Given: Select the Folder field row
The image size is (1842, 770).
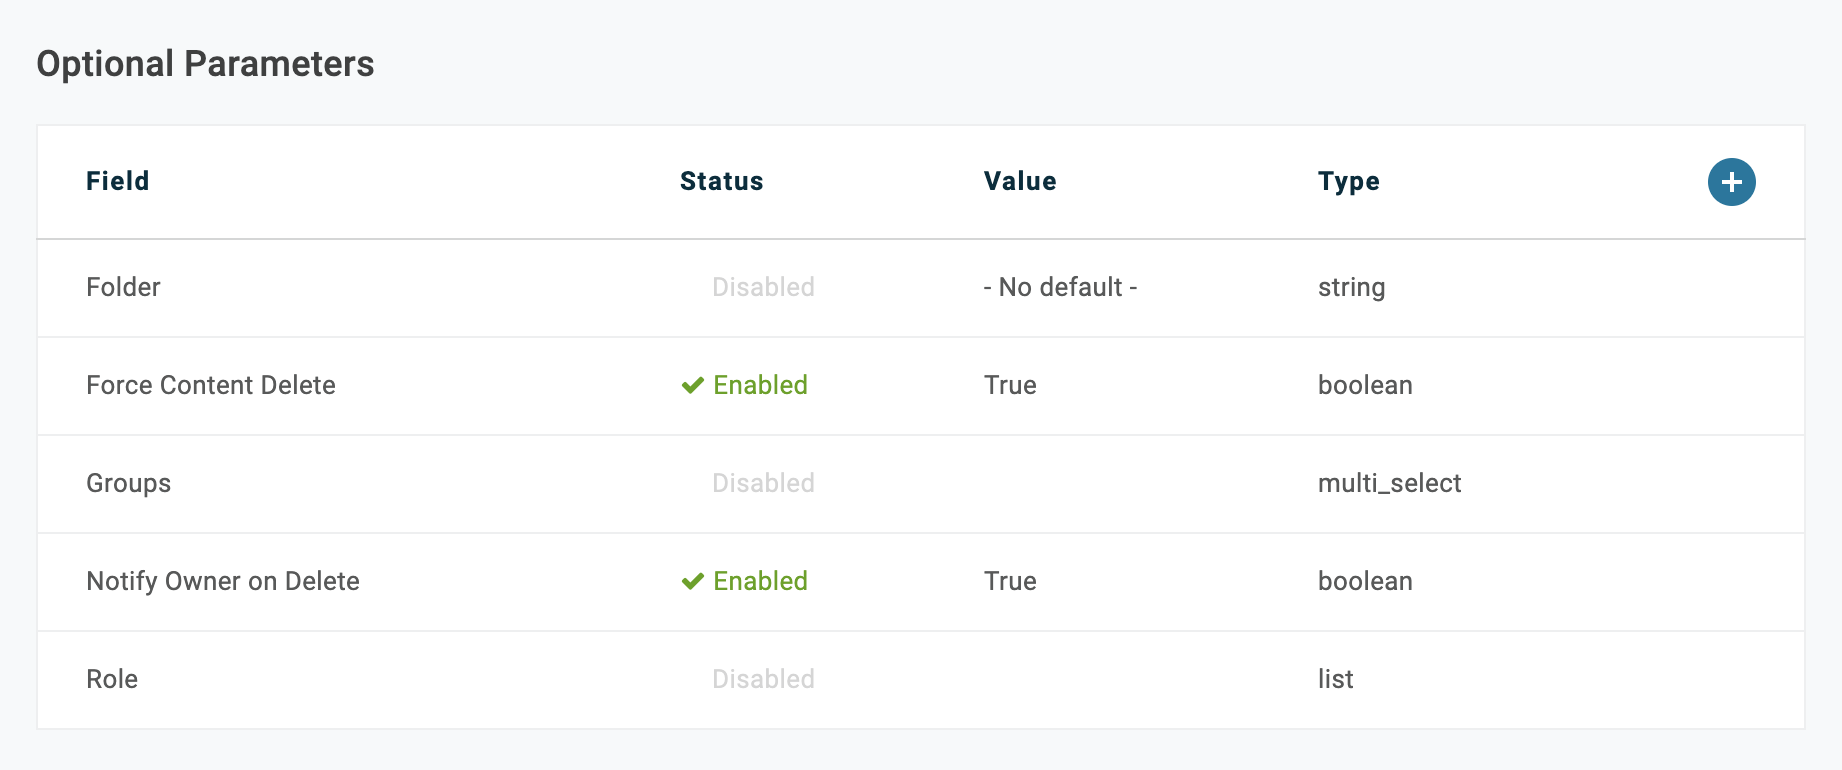Looking at the screenshot, I should [x=921, y=288].
